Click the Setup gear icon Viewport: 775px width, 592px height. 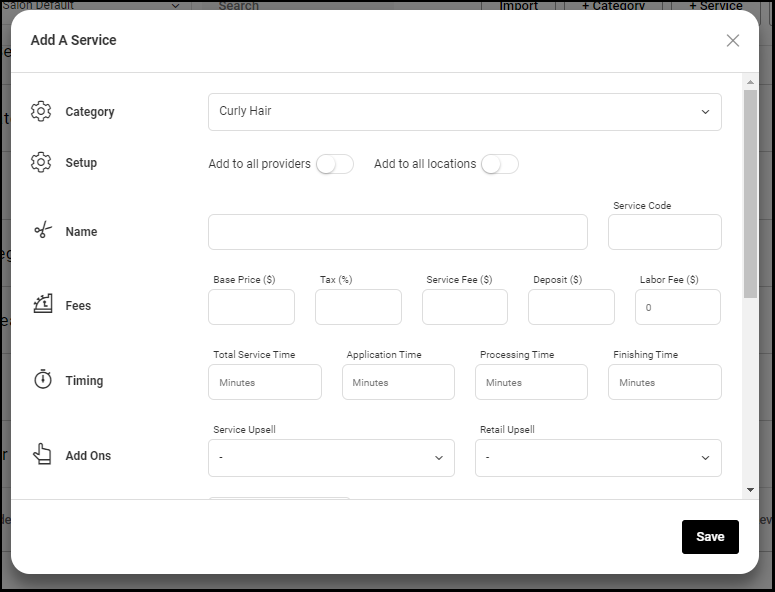pos(41,162)
